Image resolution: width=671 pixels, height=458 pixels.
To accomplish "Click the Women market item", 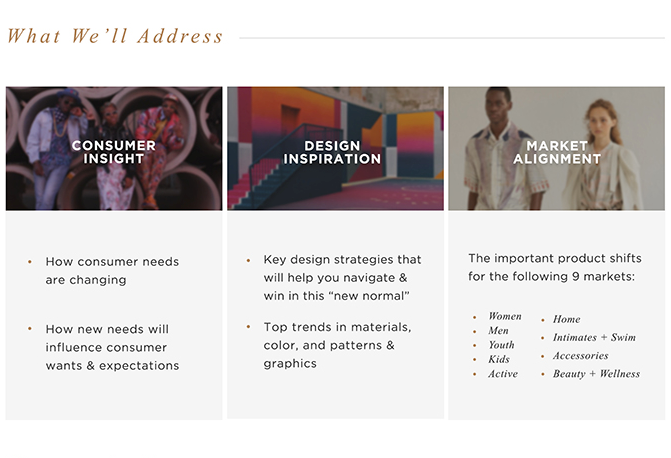I will 505,316.
